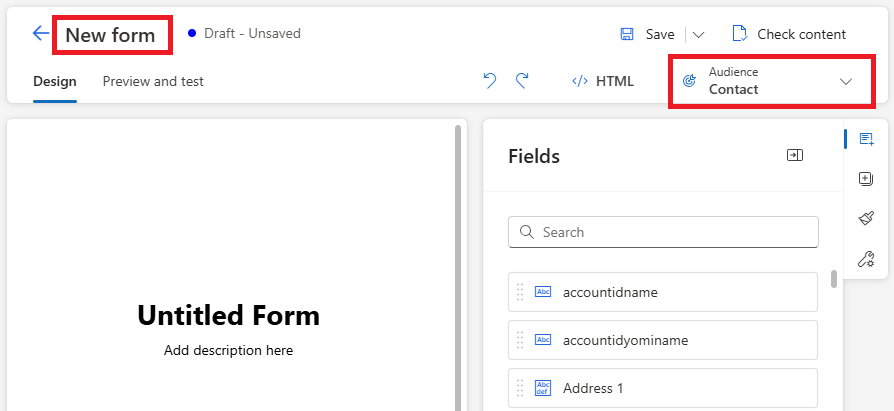
Task: Open the add section sidebar icon
Action: pyautogui.click(x=866, y=179)
